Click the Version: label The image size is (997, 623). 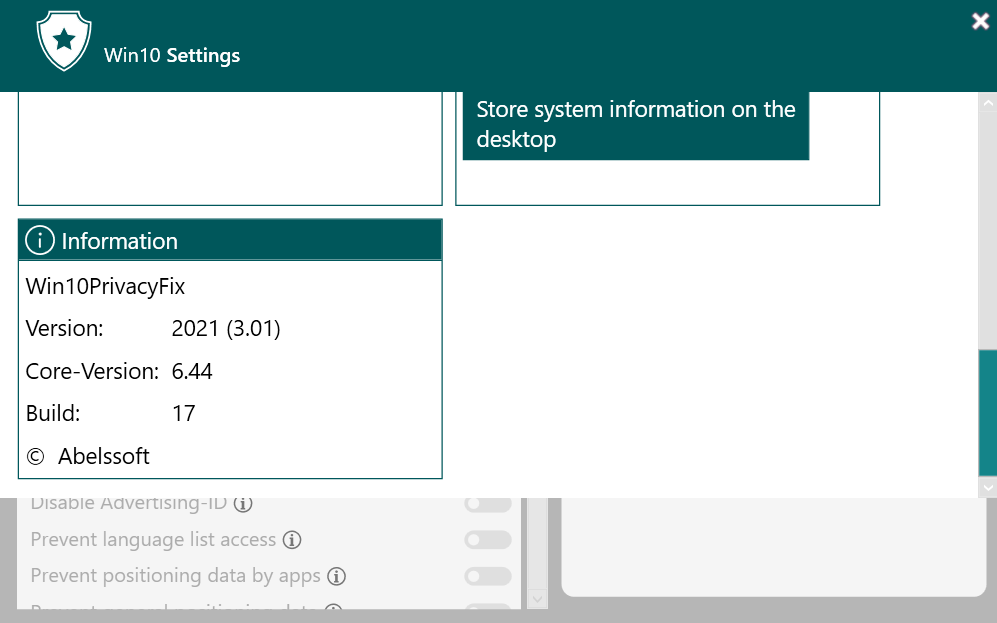coord(64,329)
